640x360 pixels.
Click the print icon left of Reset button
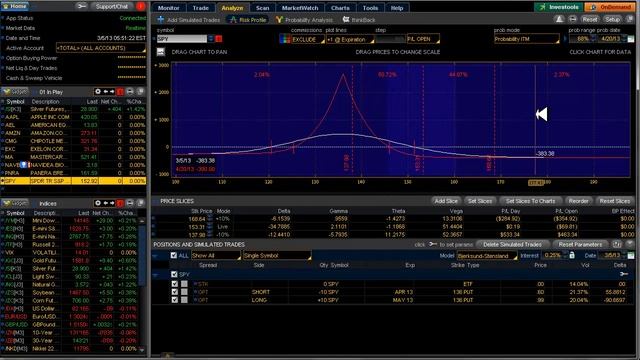point(573,19)
